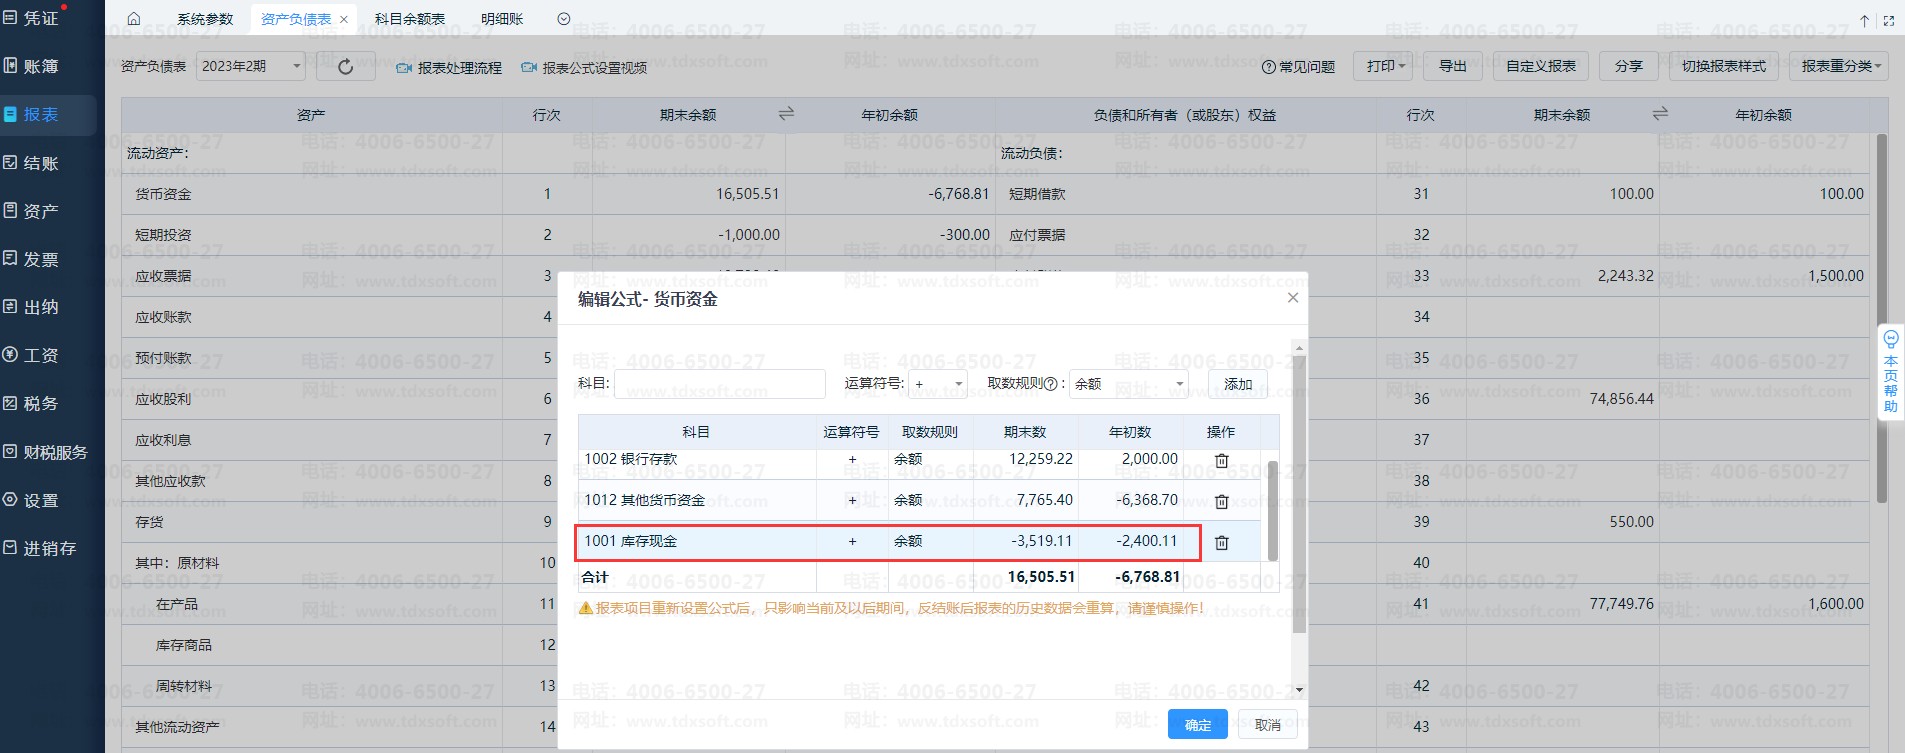This screenshot has height=753, width=1905.
Task: Open the 取数规则 余额 dropdown
Action: 1128,384
